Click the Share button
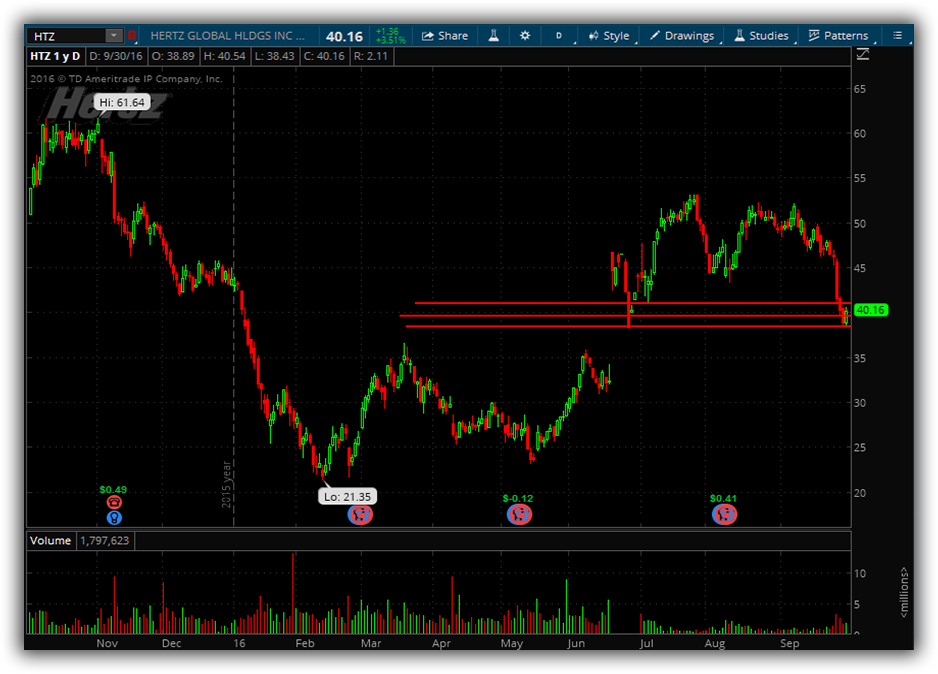This screenshot has height=674, width=938. [445, 36]
